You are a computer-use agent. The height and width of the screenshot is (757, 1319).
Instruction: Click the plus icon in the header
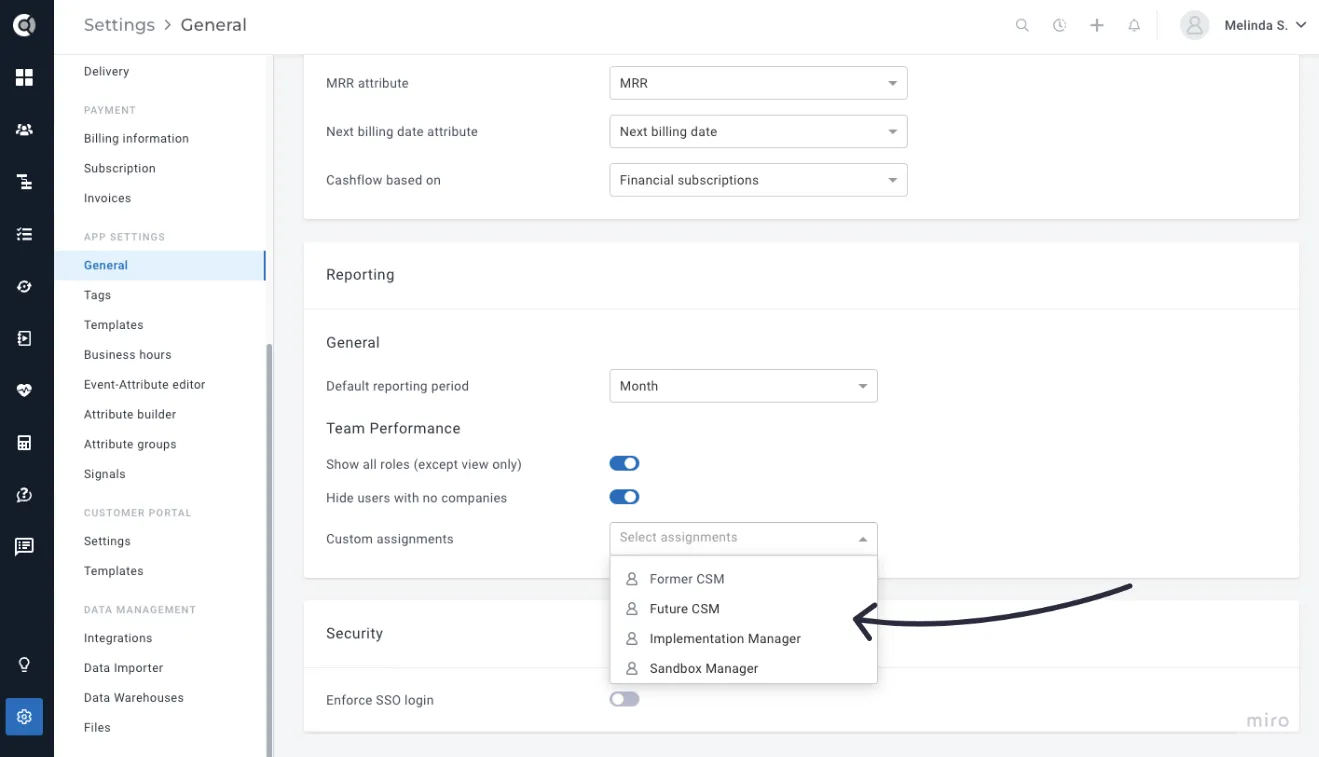(x=1097, y=26)
